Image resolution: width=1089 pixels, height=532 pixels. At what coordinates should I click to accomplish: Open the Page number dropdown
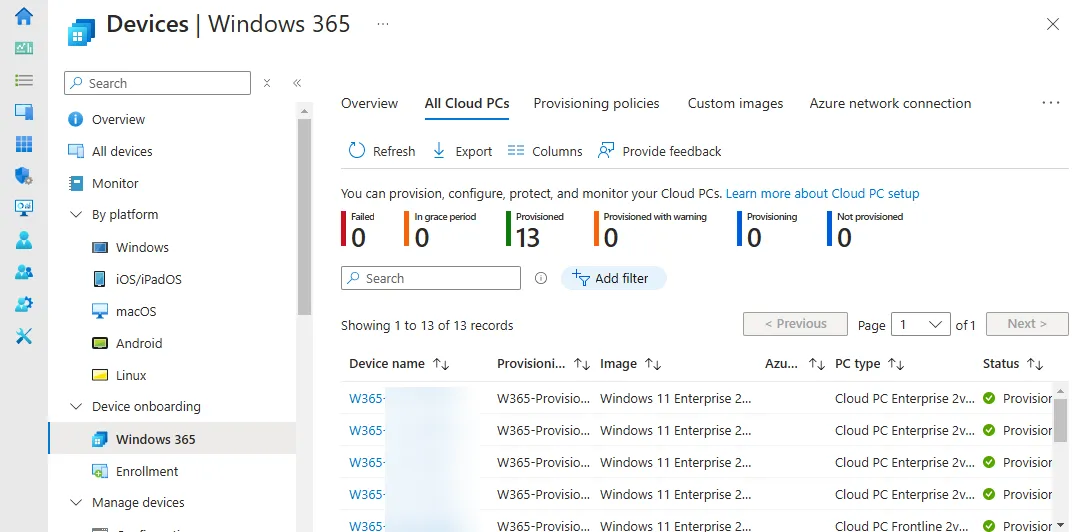click(920, 324)
